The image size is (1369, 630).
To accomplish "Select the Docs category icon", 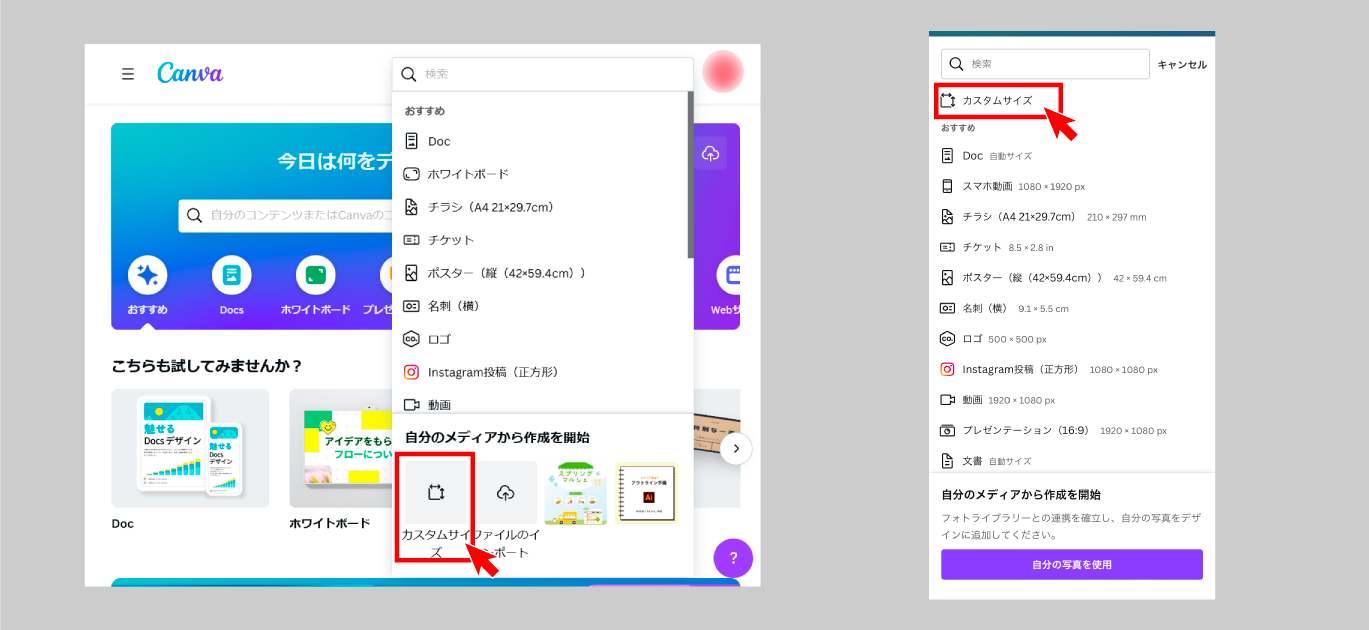I will (x=231, y=276).
